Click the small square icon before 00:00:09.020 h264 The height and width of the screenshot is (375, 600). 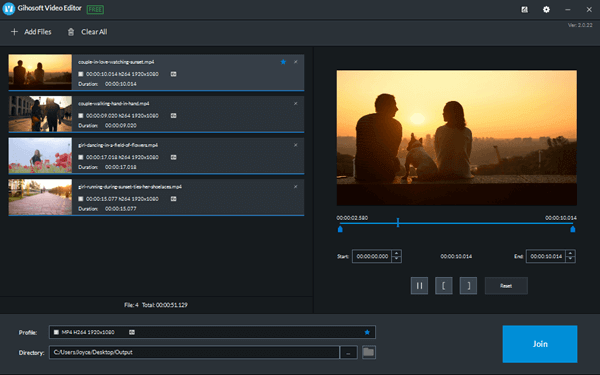81,116
